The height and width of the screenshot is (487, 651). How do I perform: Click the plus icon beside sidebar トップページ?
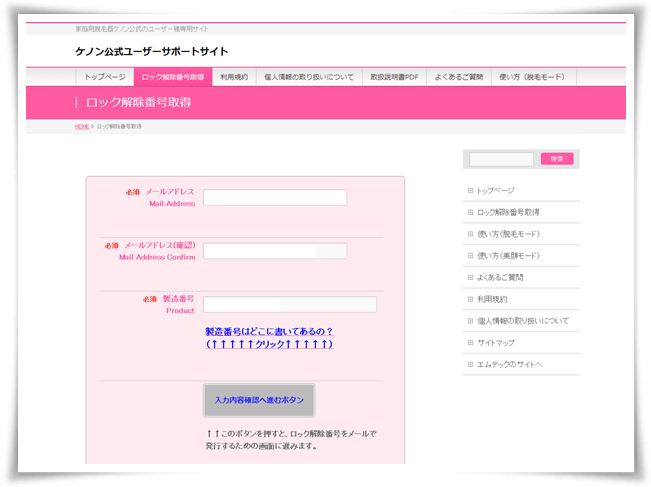click(470, 191)
